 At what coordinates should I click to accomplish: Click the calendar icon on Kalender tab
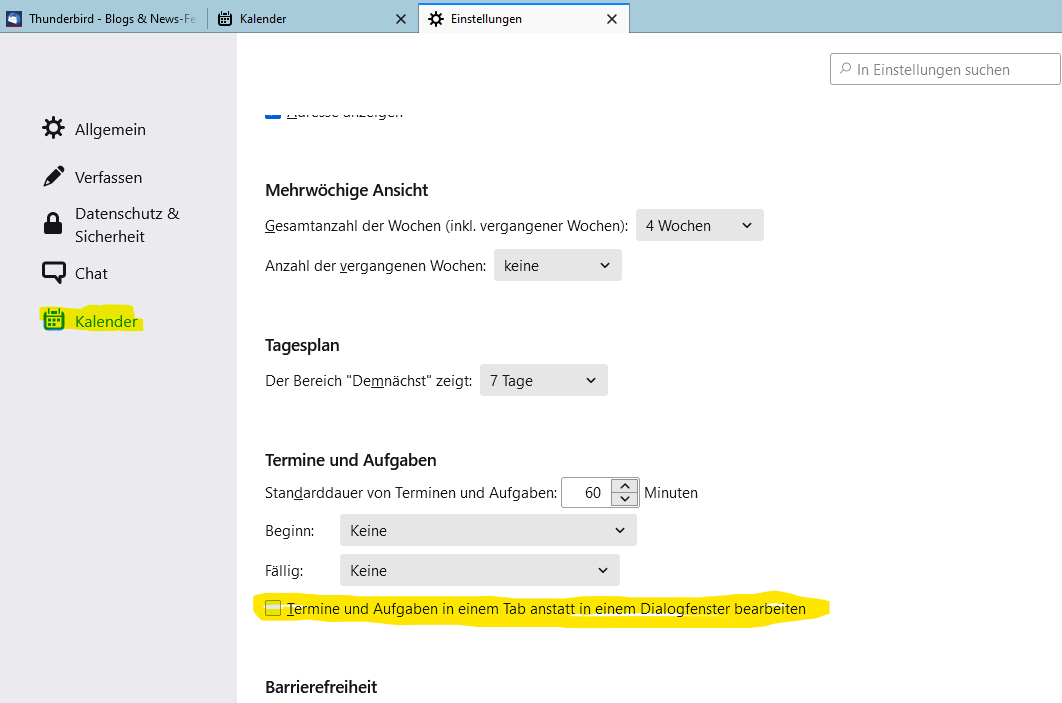pyautogui.click(x=225, y=18)
